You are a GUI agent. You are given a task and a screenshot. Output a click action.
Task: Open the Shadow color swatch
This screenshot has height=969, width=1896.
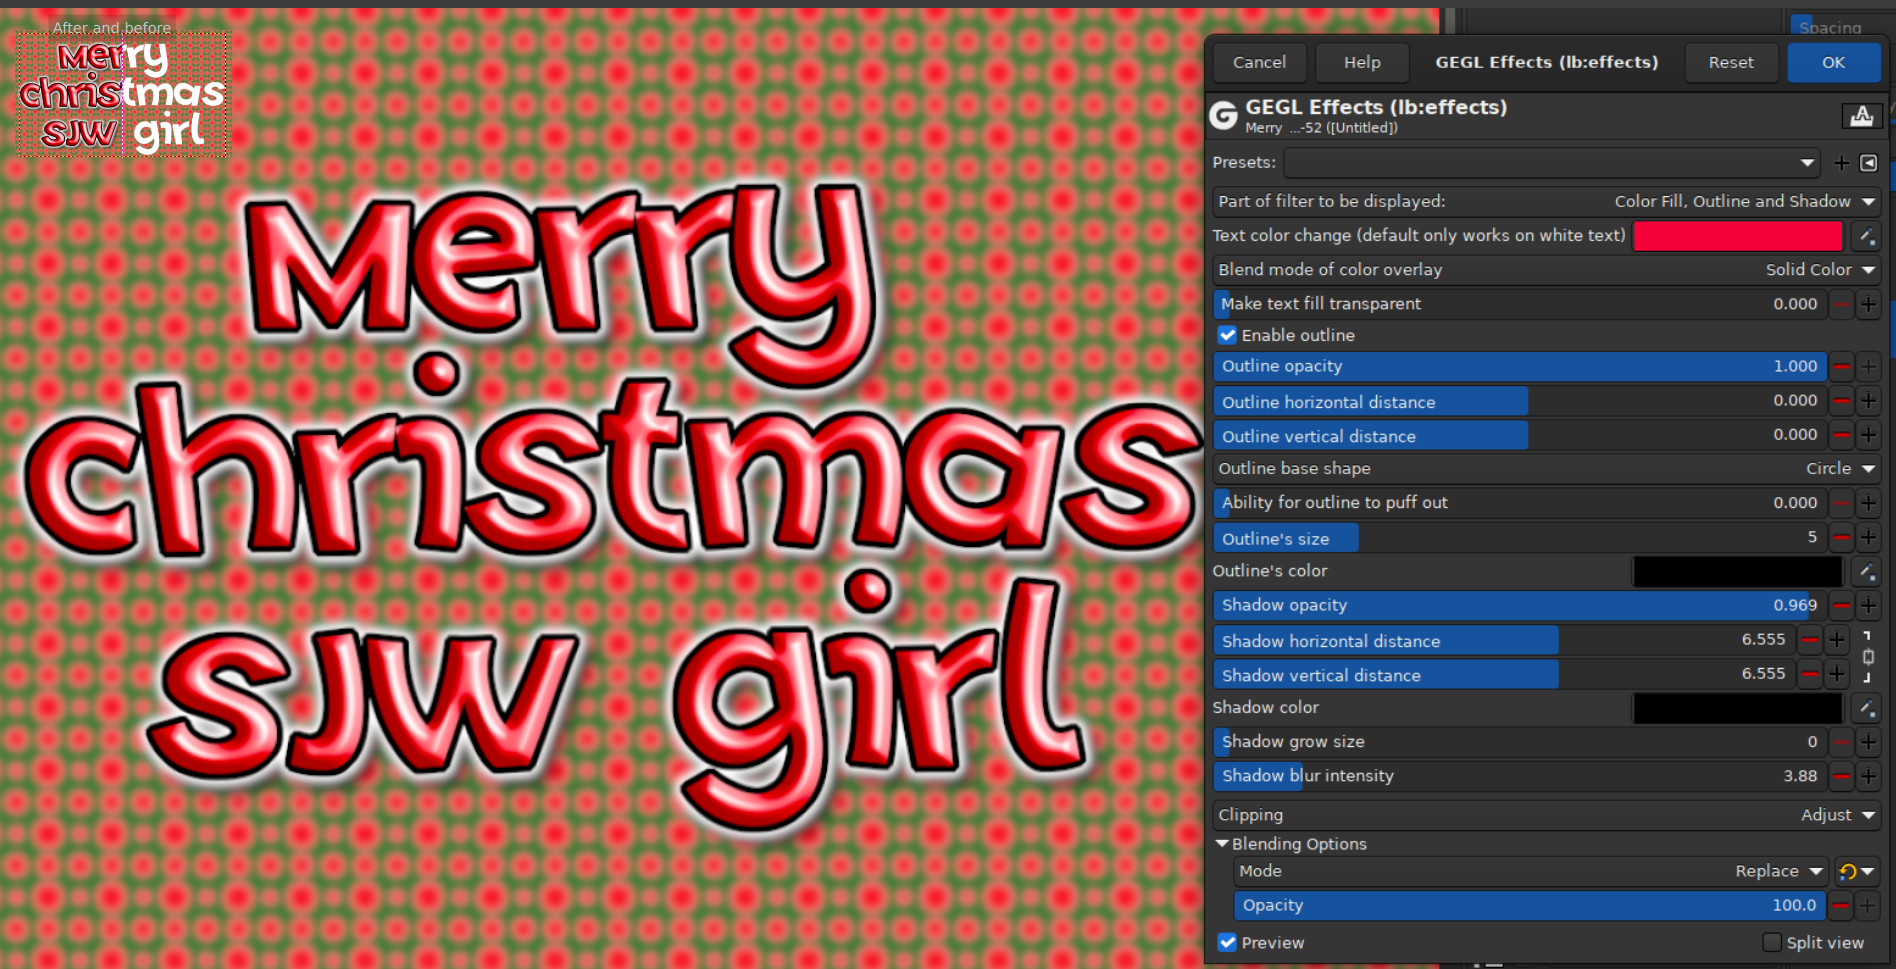click(x=1738, y=708)
